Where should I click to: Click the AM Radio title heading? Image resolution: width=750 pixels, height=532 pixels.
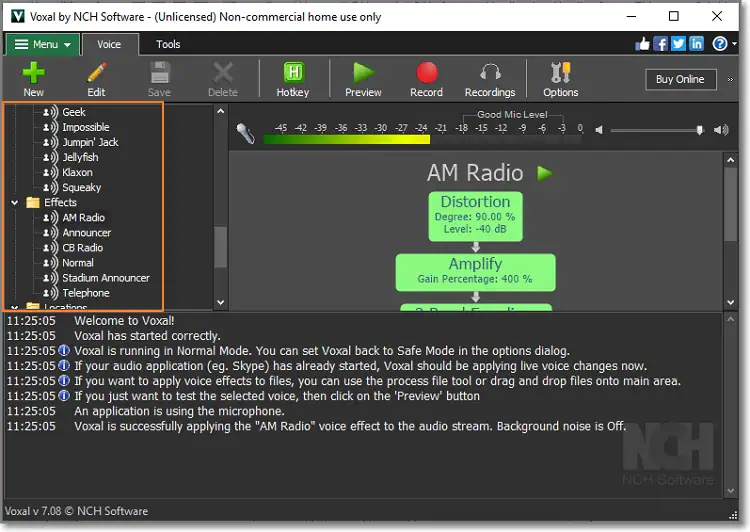coord(475,173)
